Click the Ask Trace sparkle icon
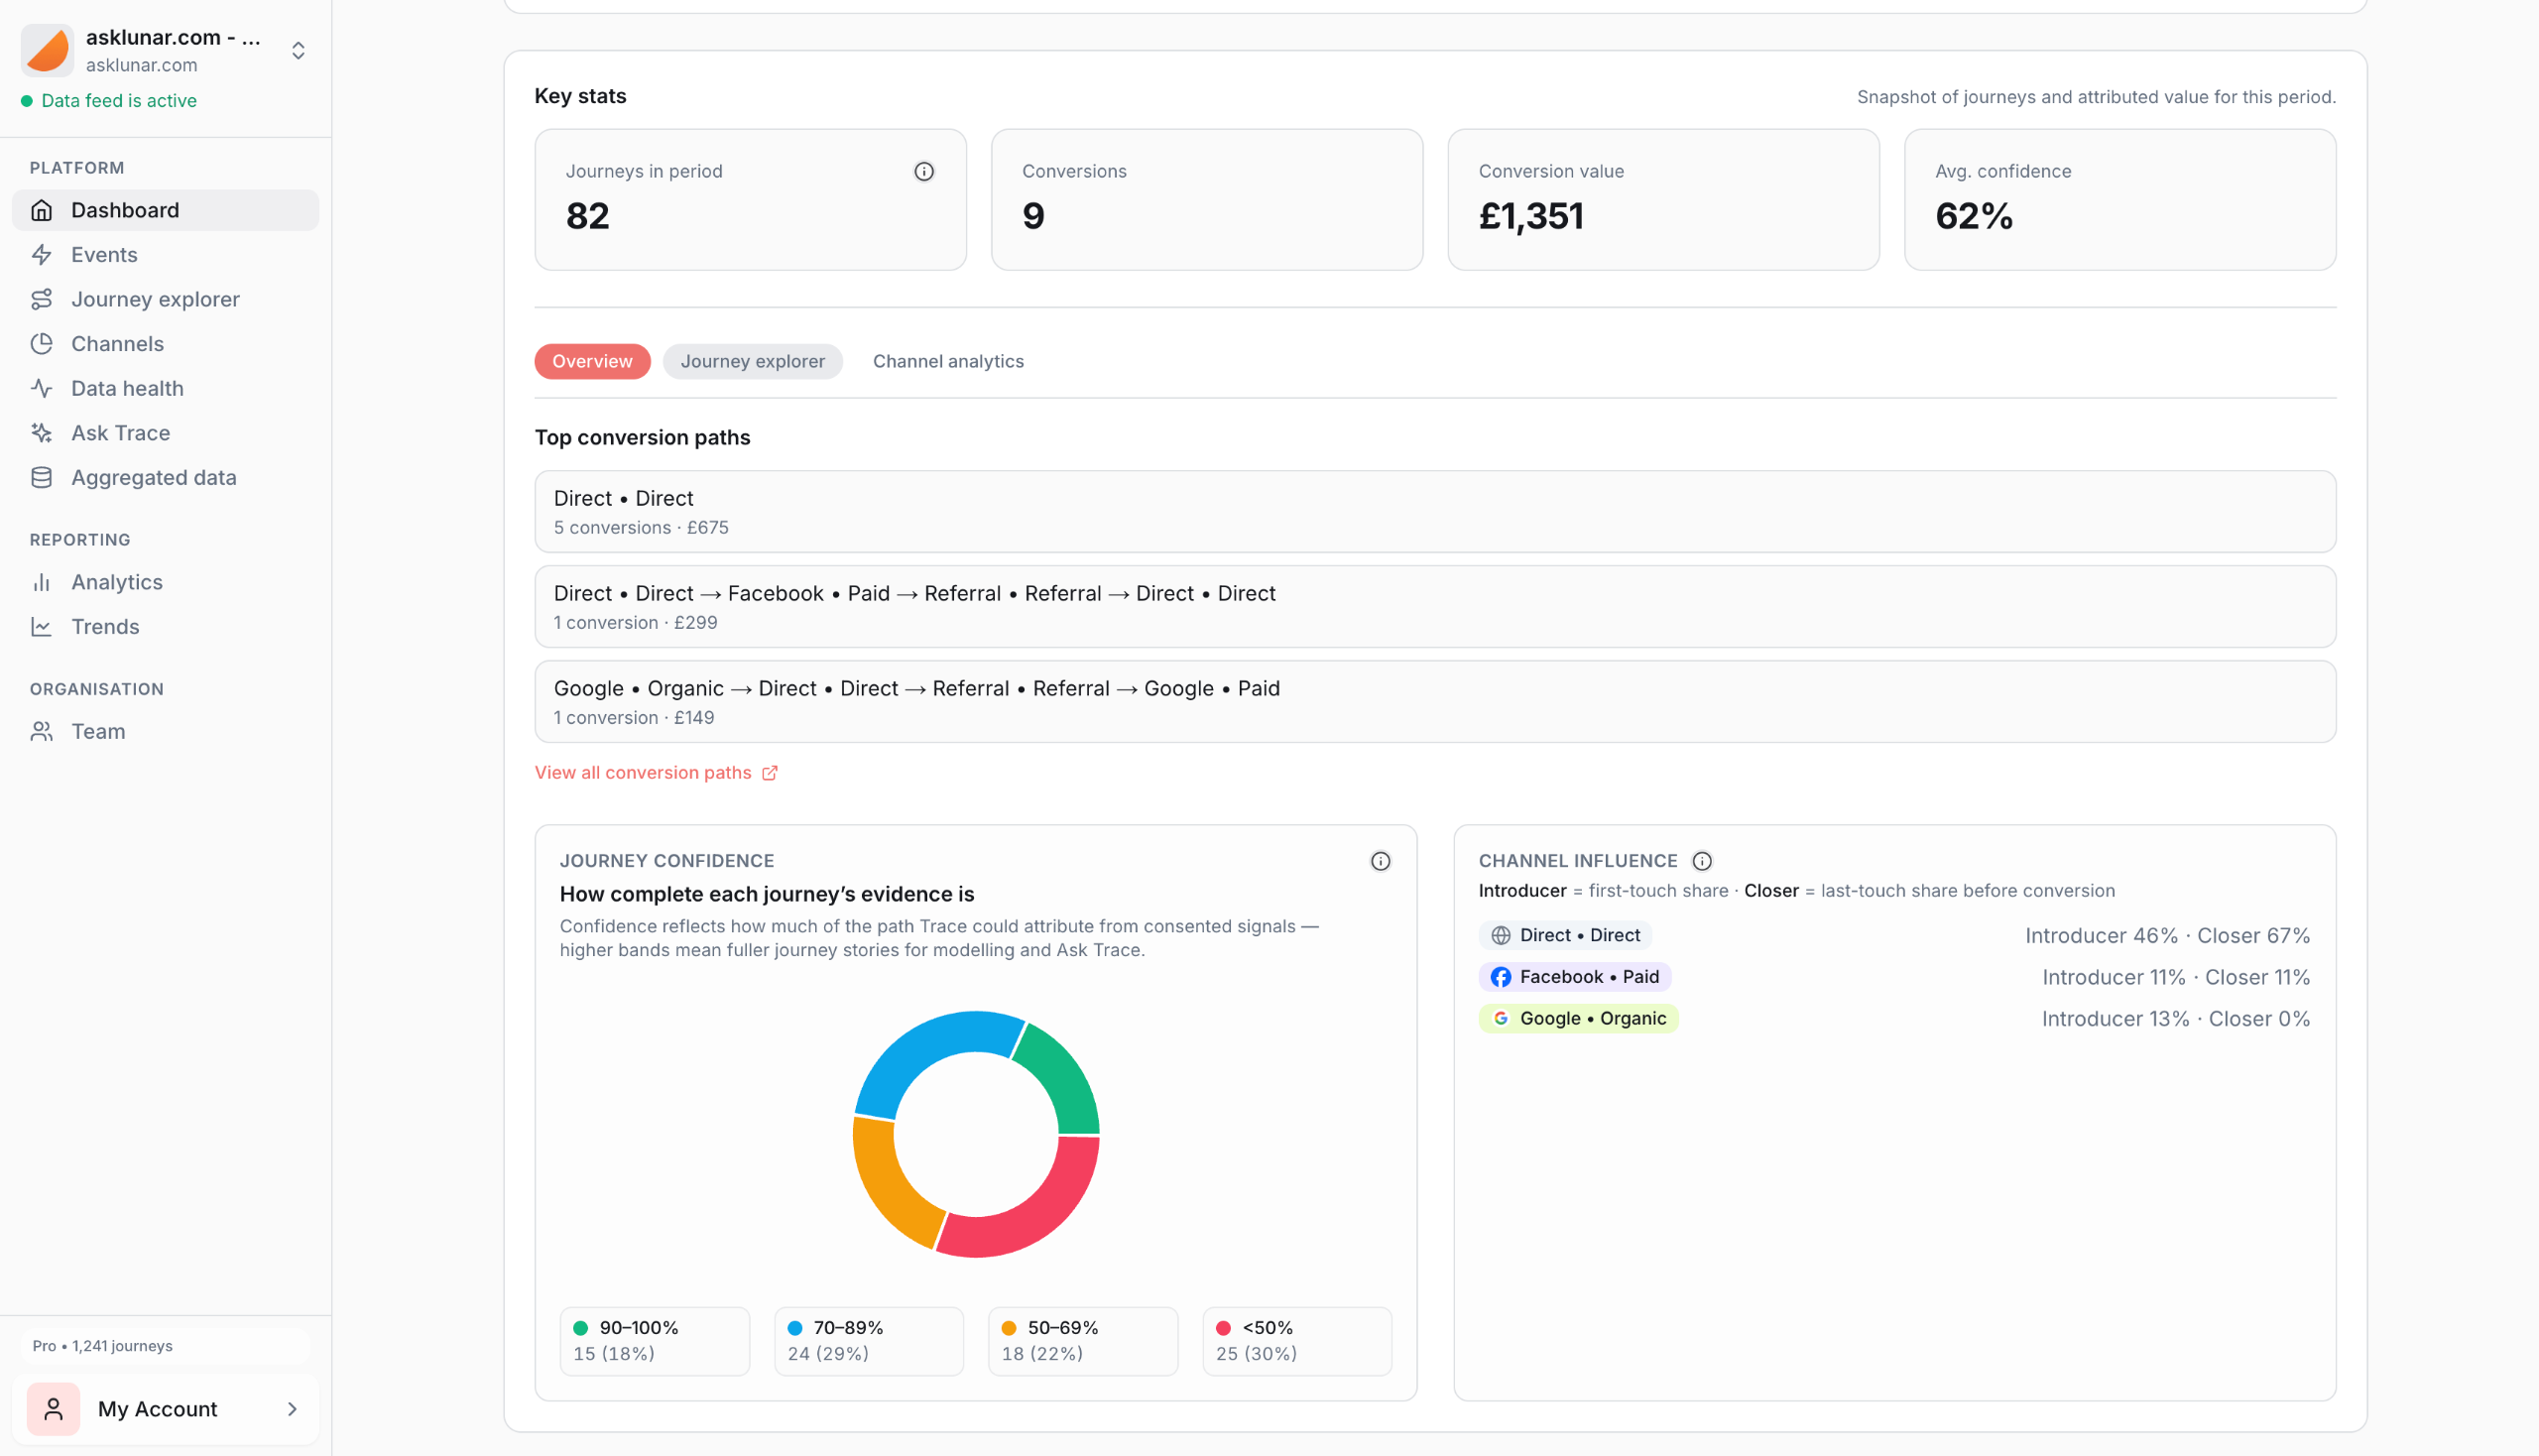This screenshot has width=2539, height=1456. pos(41,433)
